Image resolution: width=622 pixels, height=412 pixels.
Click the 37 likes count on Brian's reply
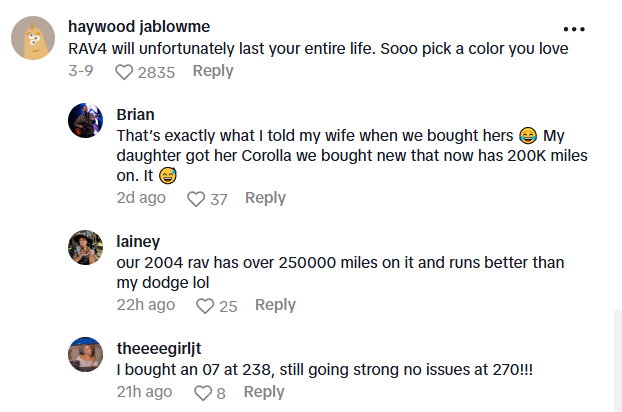click(x=219, y=199)
